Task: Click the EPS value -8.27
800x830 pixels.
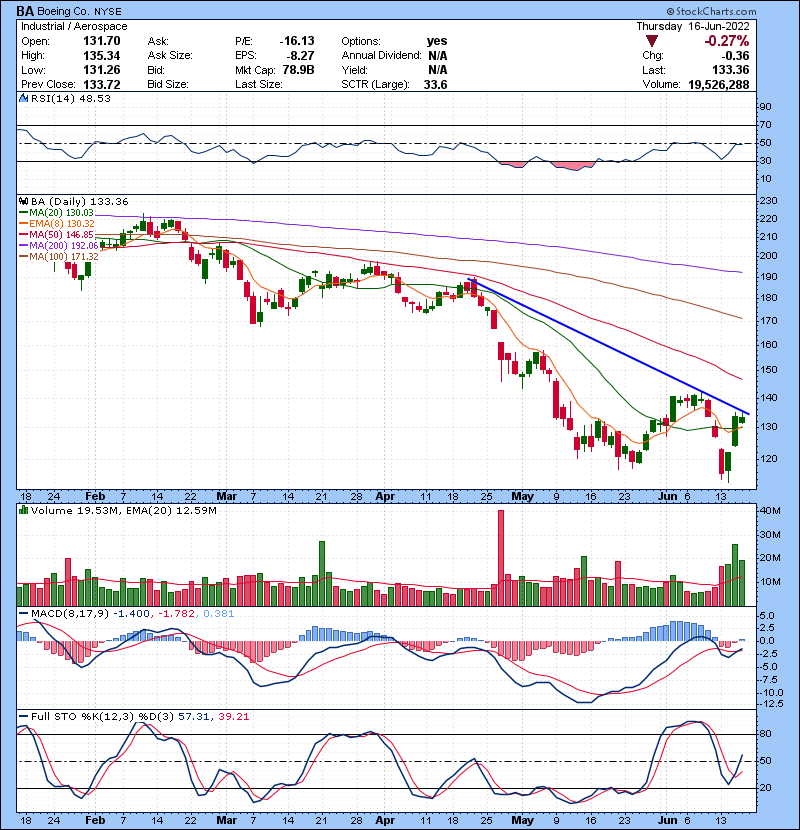Action: pos(300,56)
